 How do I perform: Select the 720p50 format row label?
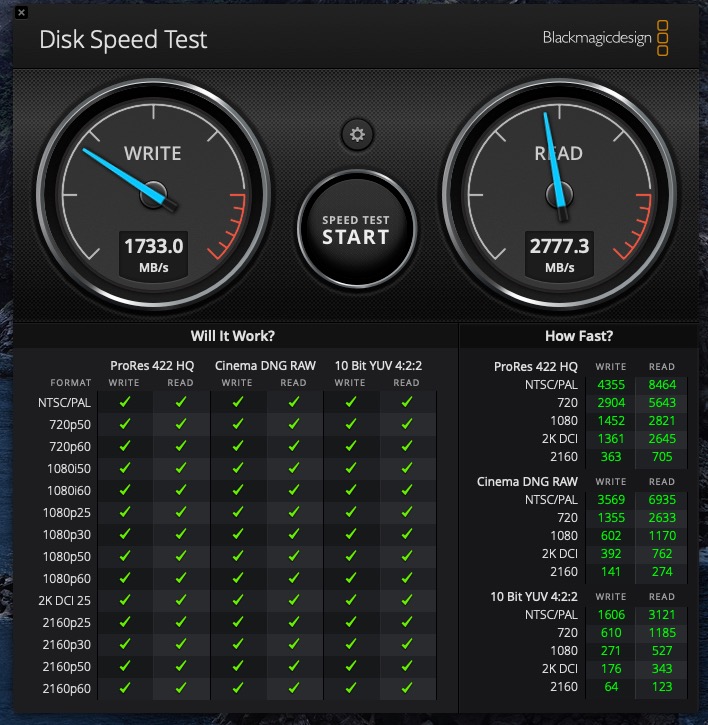(x=70, y=425)
